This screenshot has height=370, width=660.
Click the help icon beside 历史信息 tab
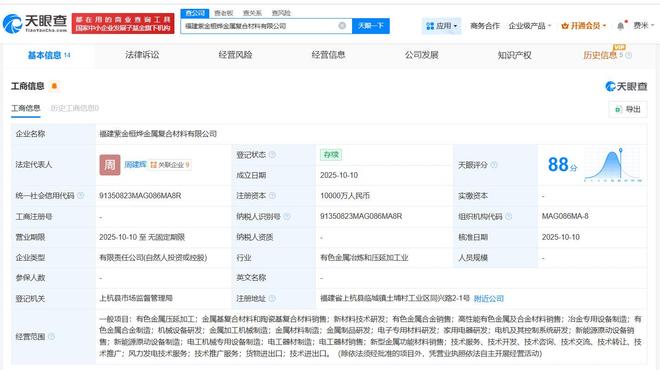pyautogui.click(x=628, y=55)
